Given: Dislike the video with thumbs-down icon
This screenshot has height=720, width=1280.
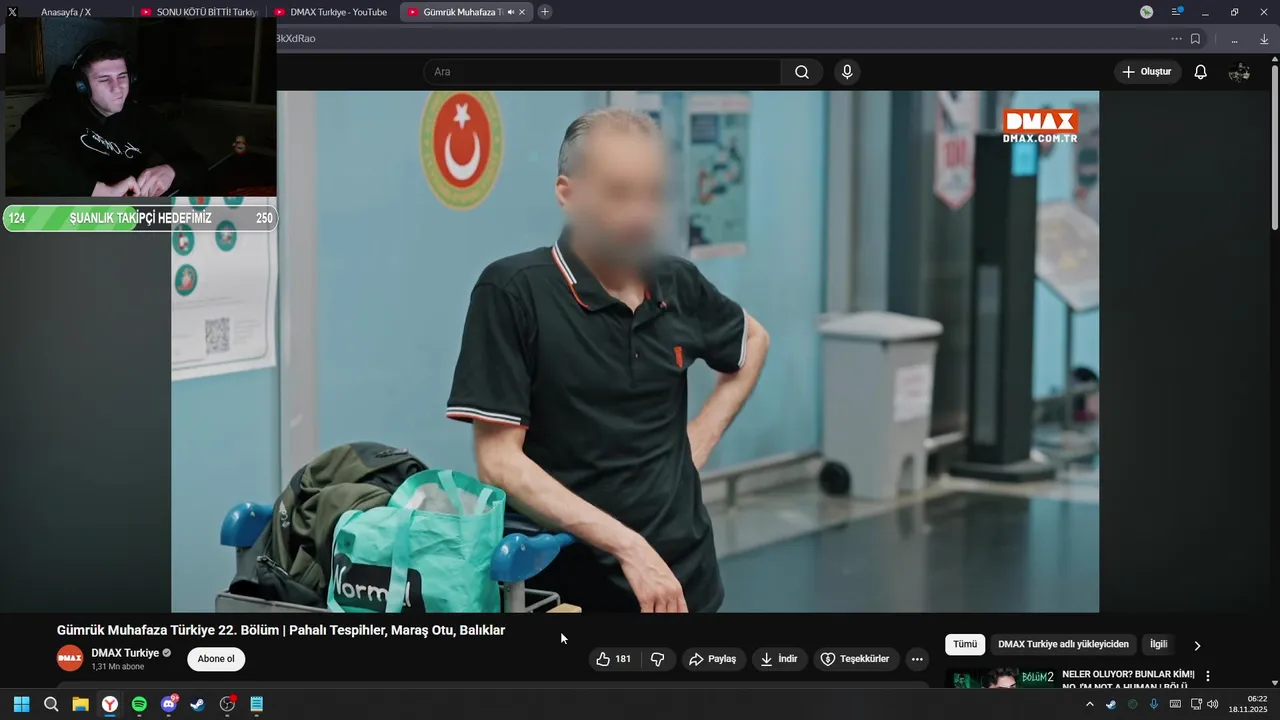Looking at the screenshot, I should coord(657,659).
